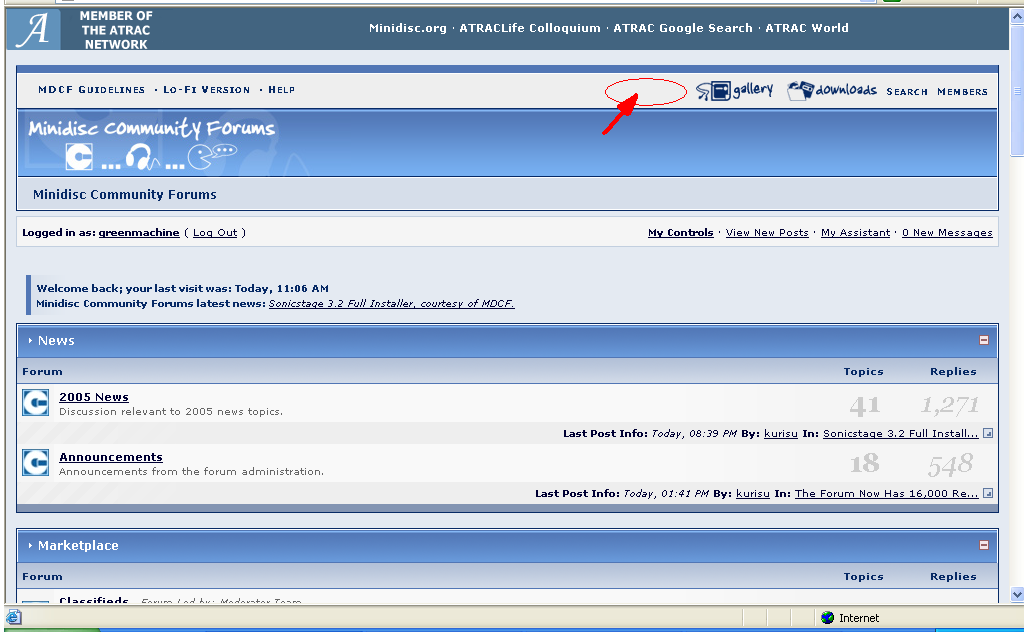Click View New Posts
Image resolution: width=1024 pixels, height=640 pixels.
(767, 232)
